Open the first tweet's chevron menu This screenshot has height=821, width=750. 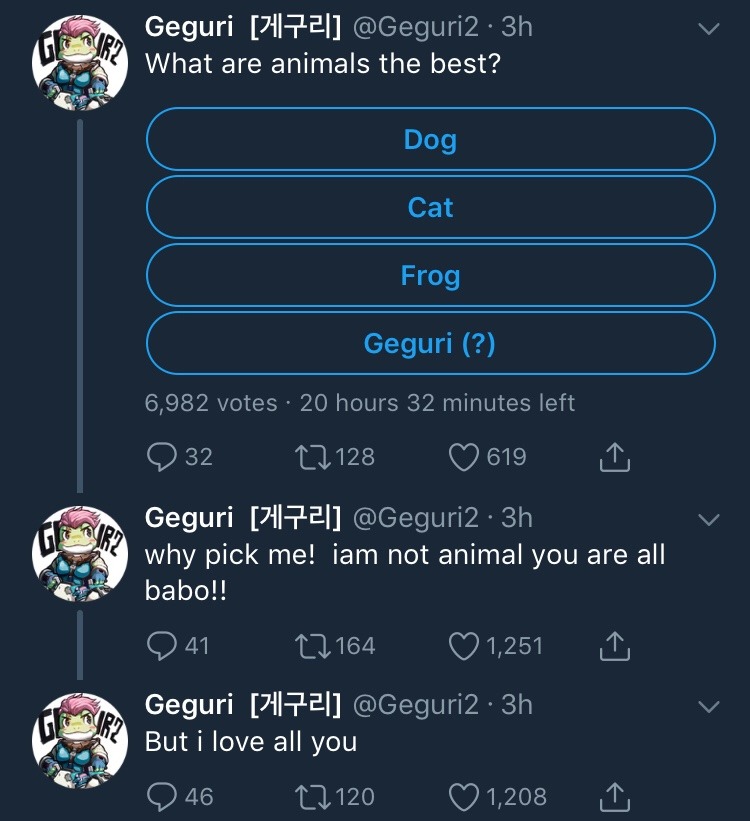[x=707, y=29]
